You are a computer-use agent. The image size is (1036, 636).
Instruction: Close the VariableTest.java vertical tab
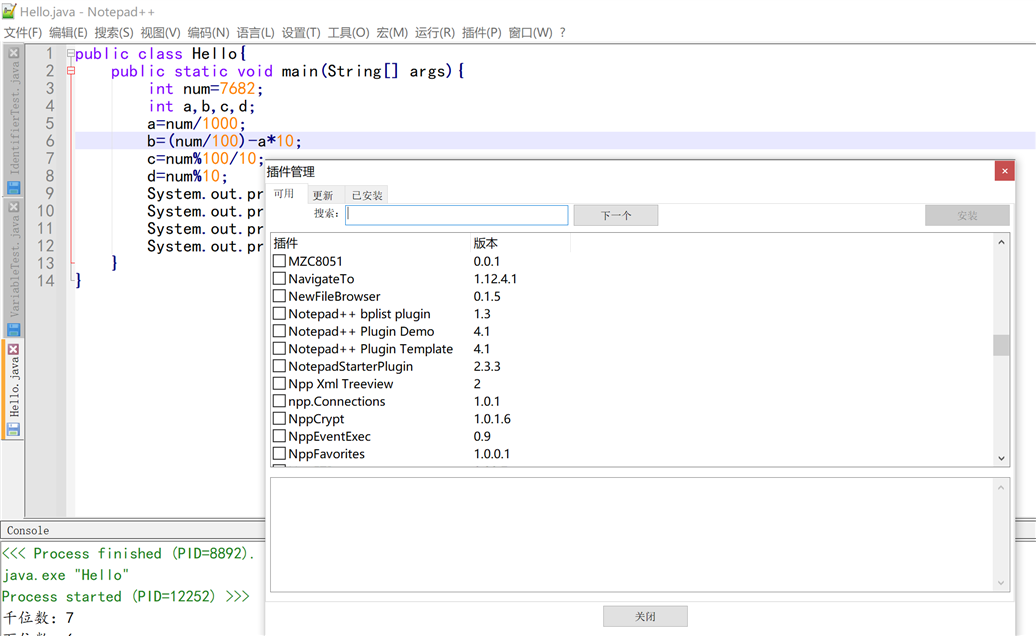13,207
